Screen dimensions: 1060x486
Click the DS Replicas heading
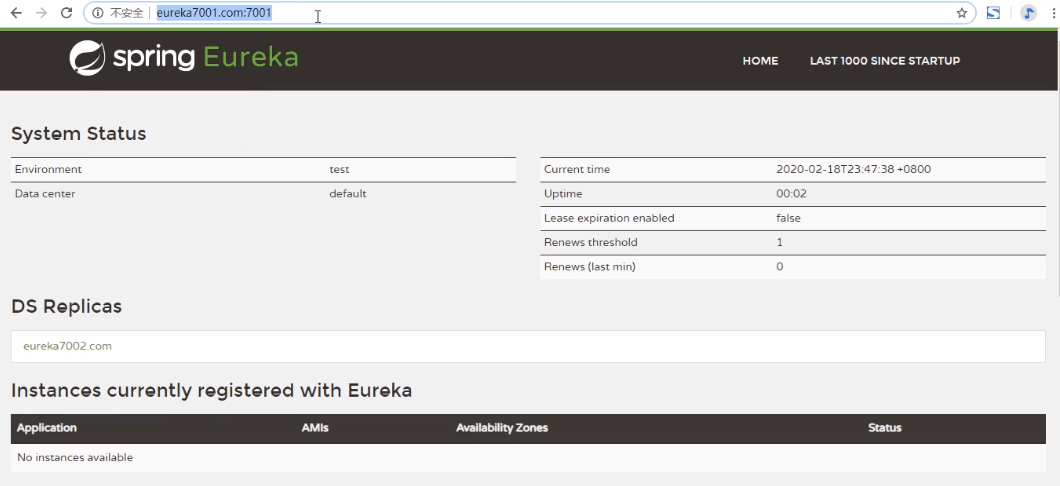click(66, 306)
